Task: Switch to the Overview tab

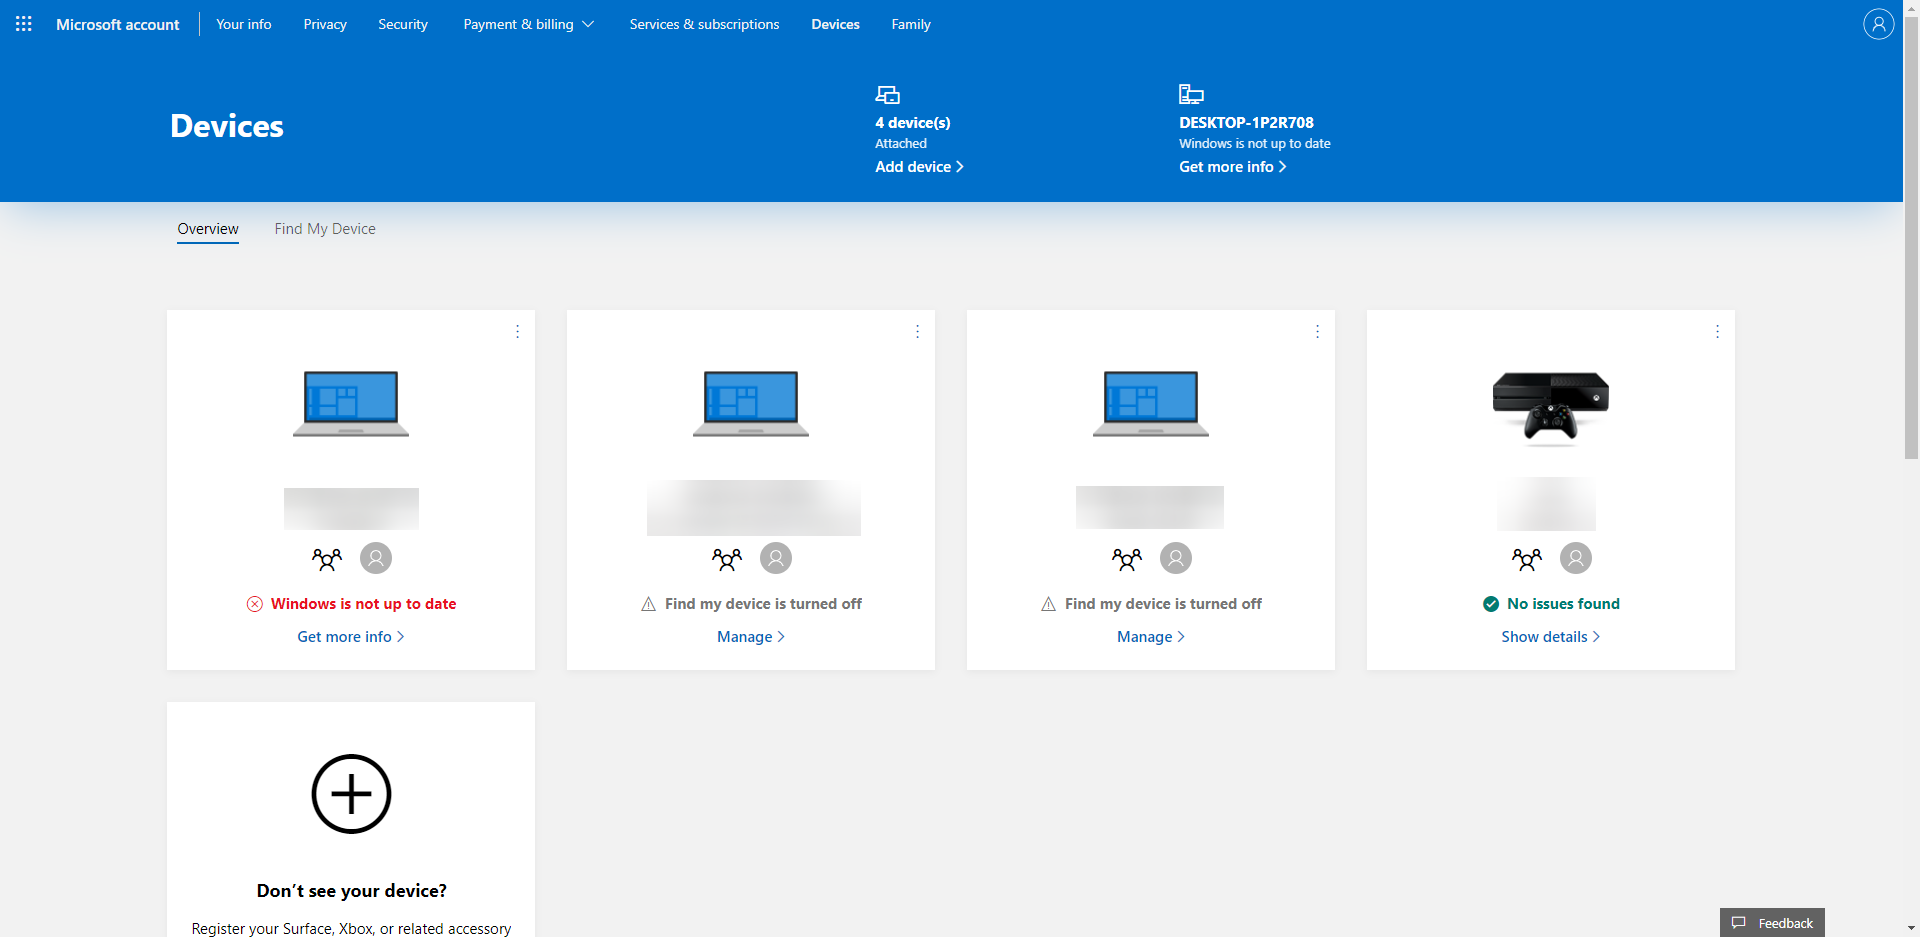Action: [208, 229]
